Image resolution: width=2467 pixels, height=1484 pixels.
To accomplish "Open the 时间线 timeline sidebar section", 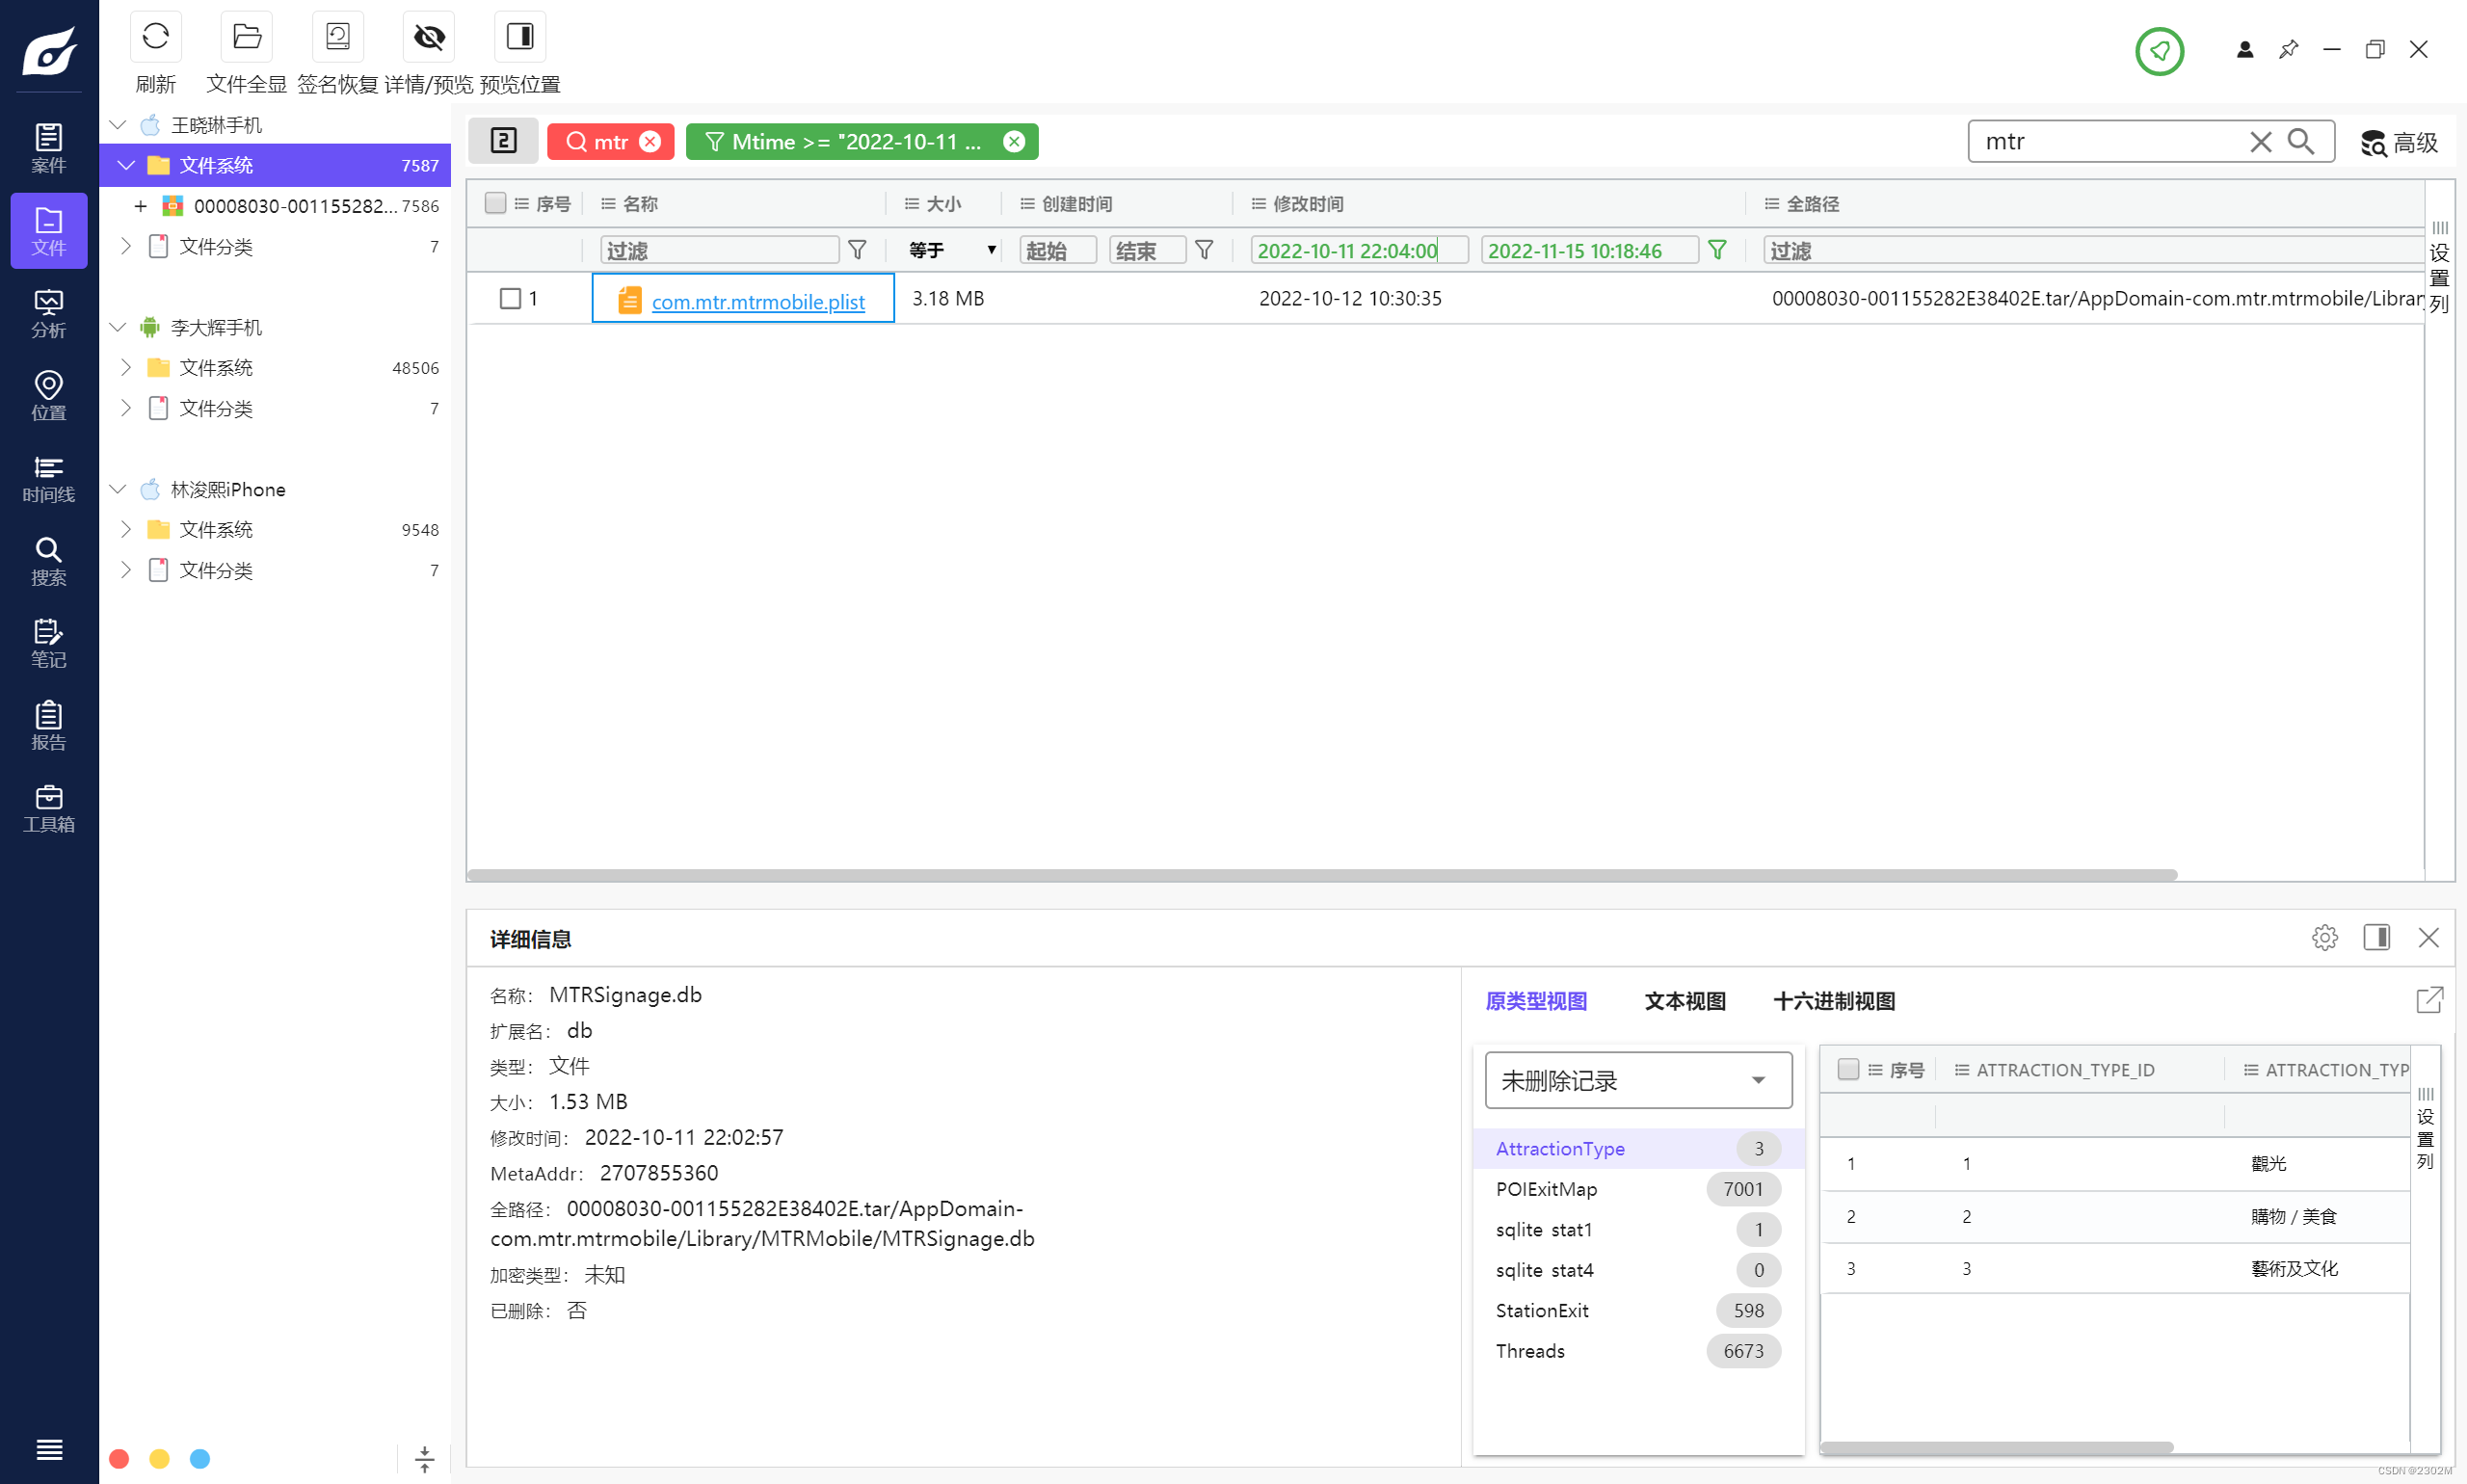I will coord(48,478).
